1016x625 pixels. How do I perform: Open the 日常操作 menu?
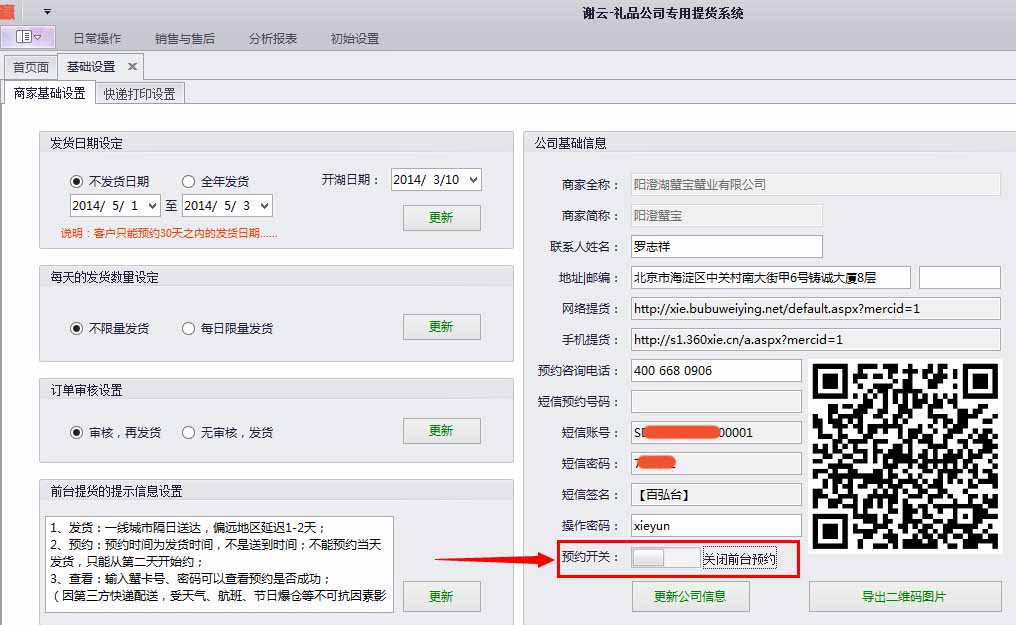point(97,38)
